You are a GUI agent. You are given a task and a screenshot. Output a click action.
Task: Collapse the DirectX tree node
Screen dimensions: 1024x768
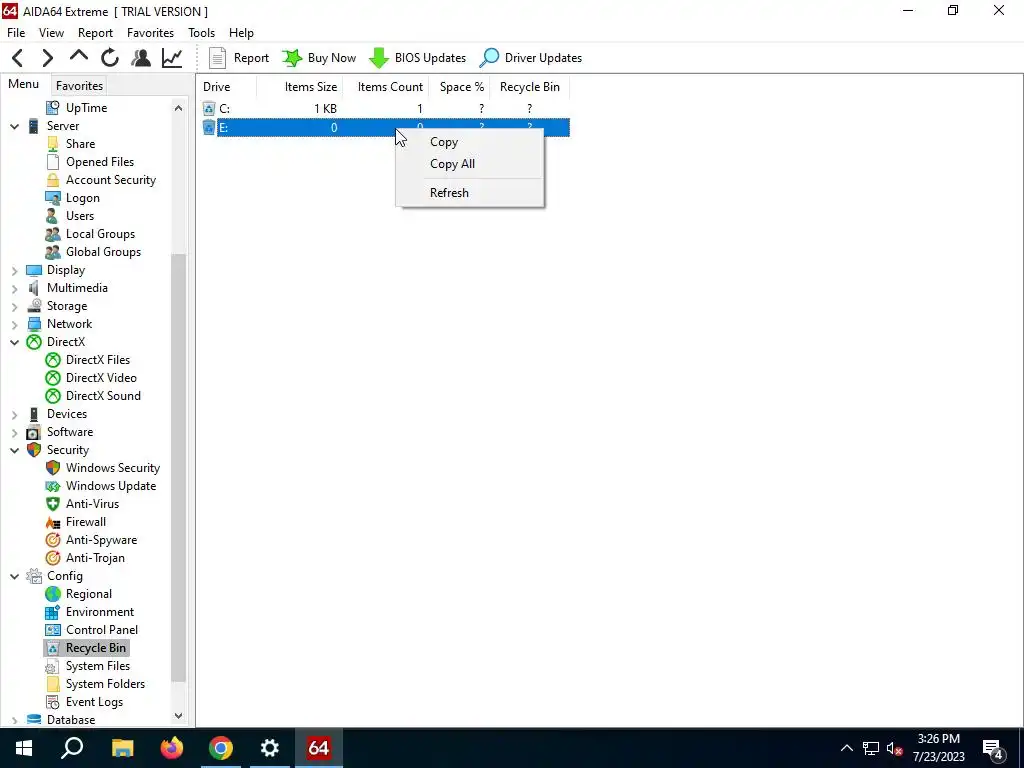coord(14,342)
